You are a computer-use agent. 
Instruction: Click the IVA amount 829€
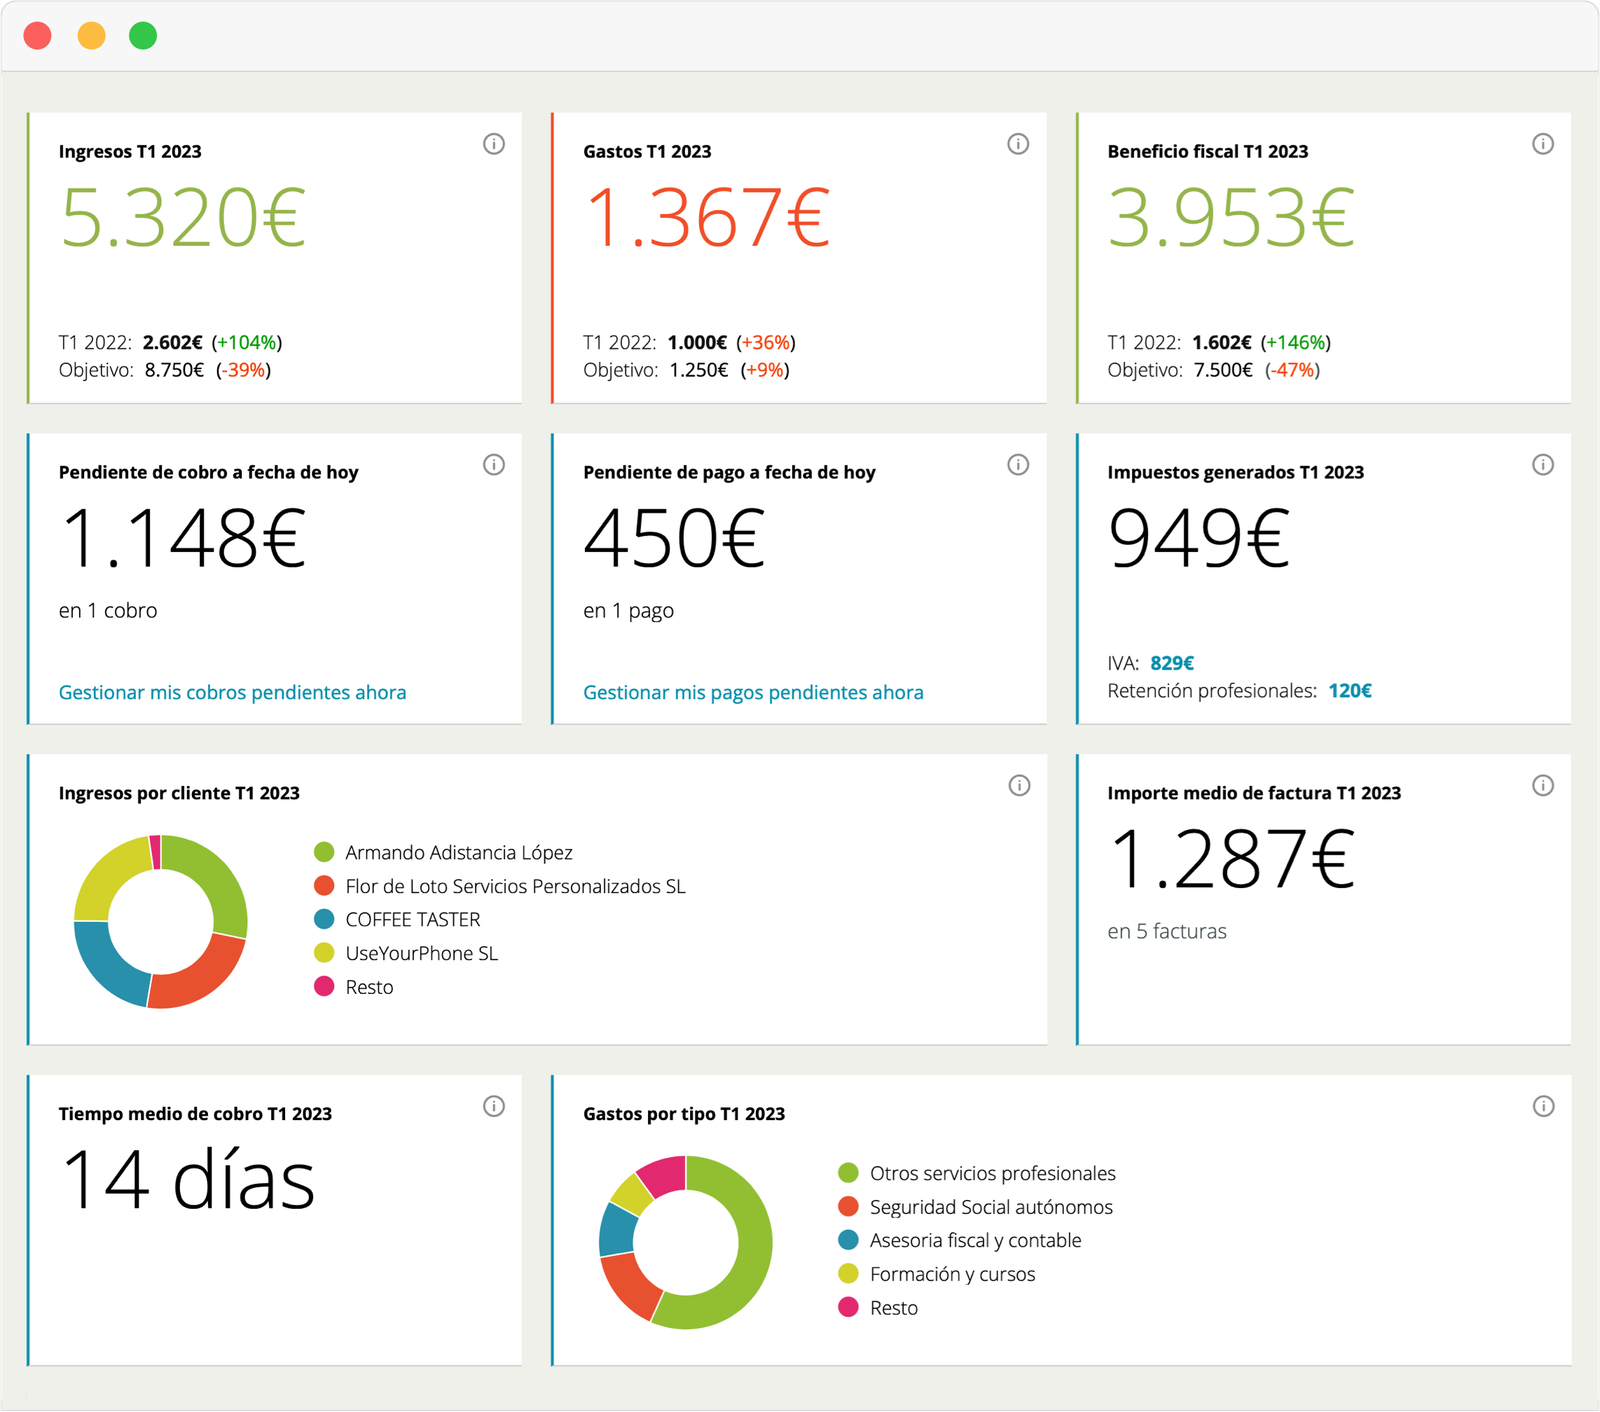pos(1172,662)
